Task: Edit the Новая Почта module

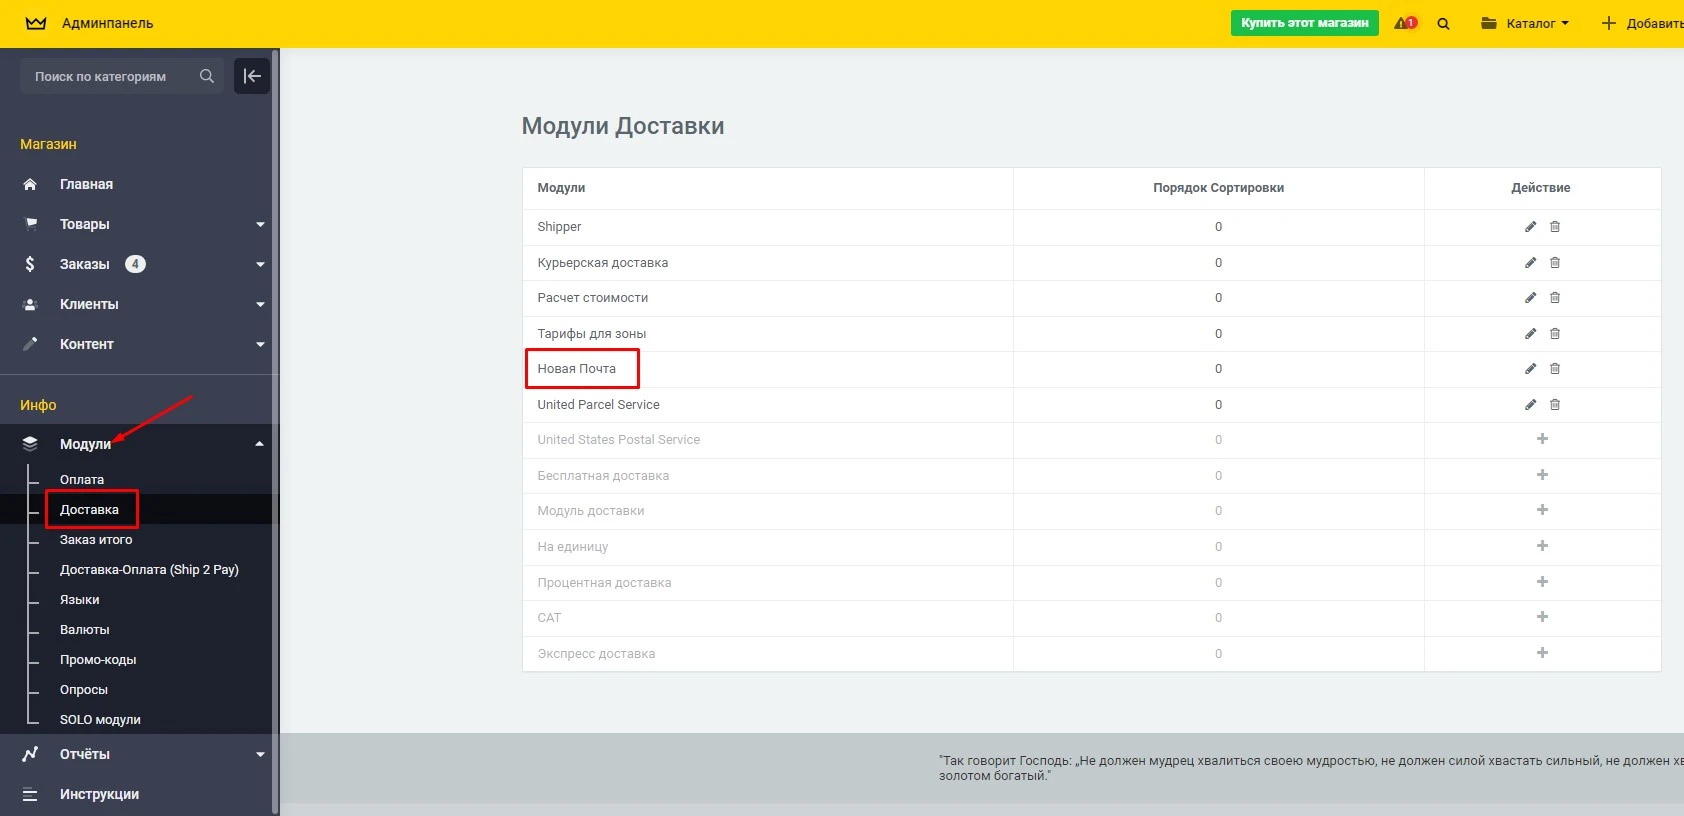Action: (x=1530, y=369)
